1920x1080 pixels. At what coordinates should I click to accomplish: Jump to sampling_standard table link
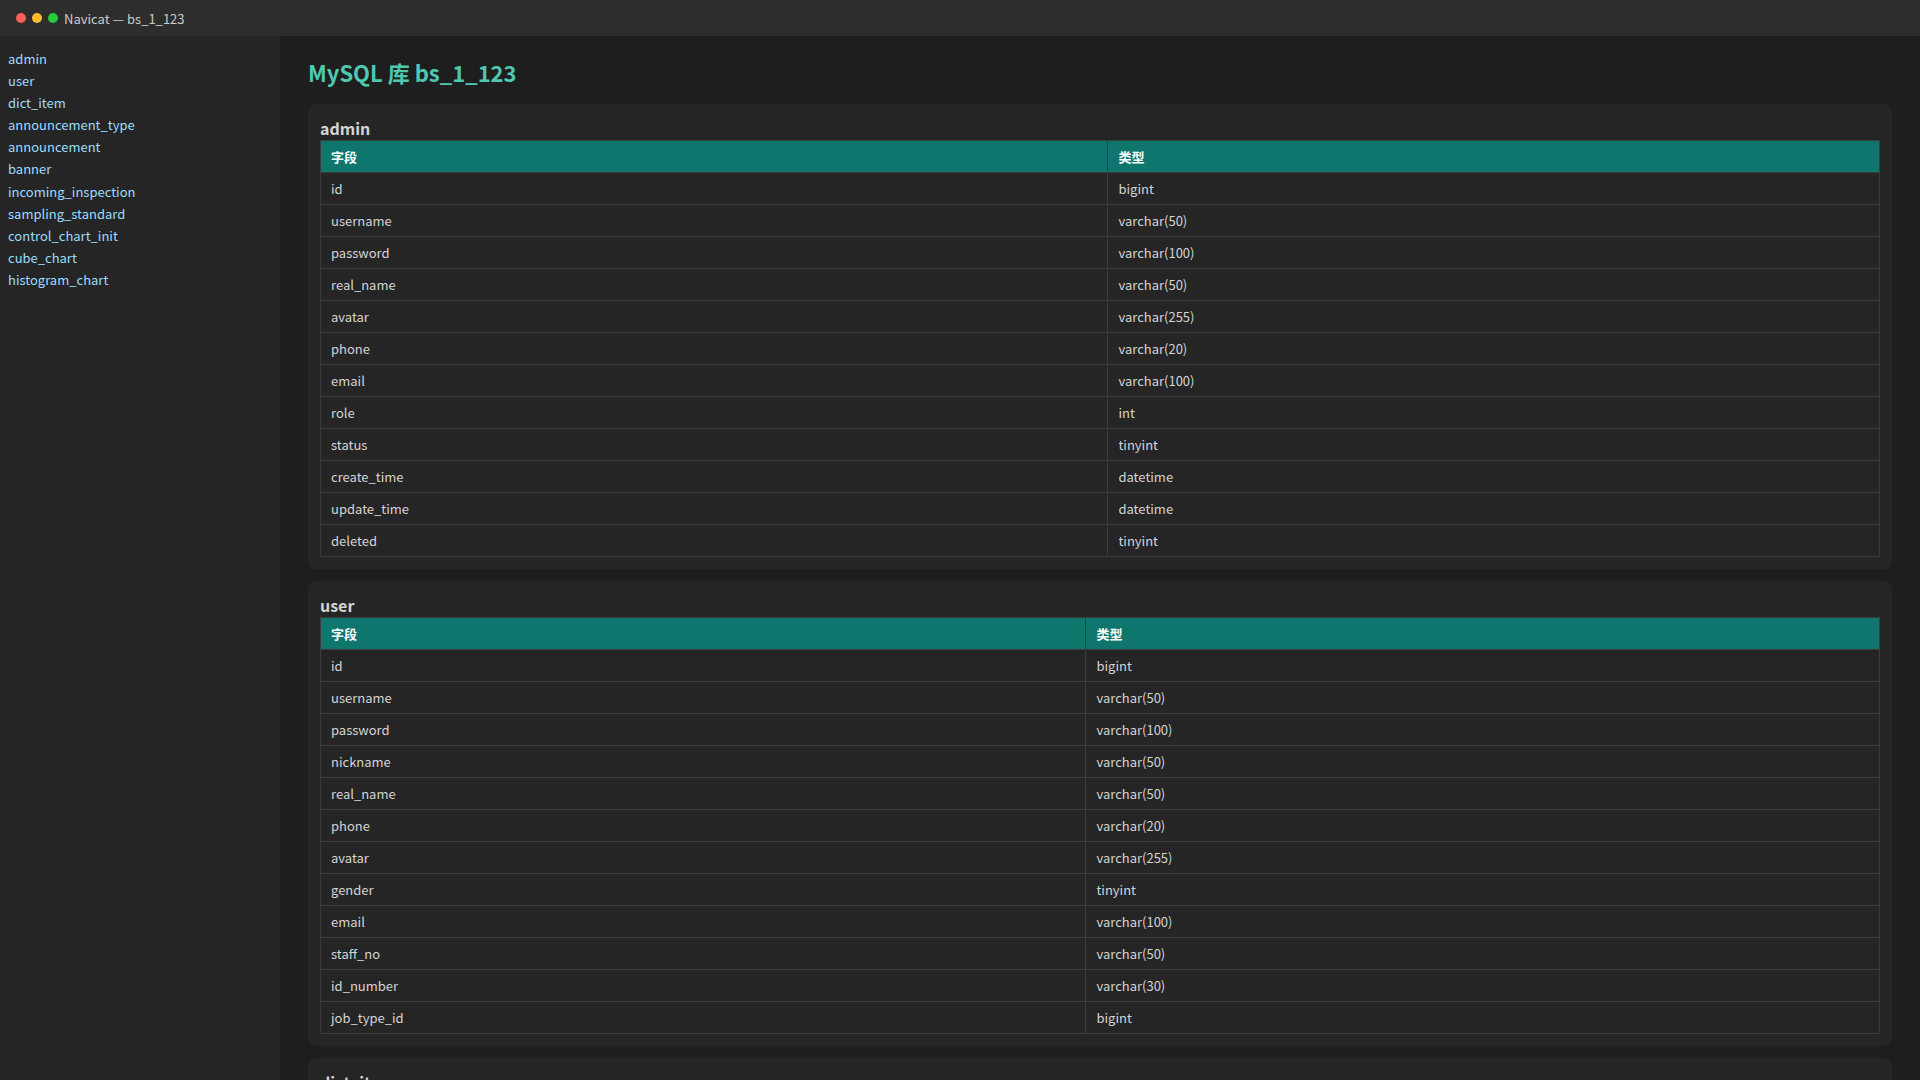66,214
